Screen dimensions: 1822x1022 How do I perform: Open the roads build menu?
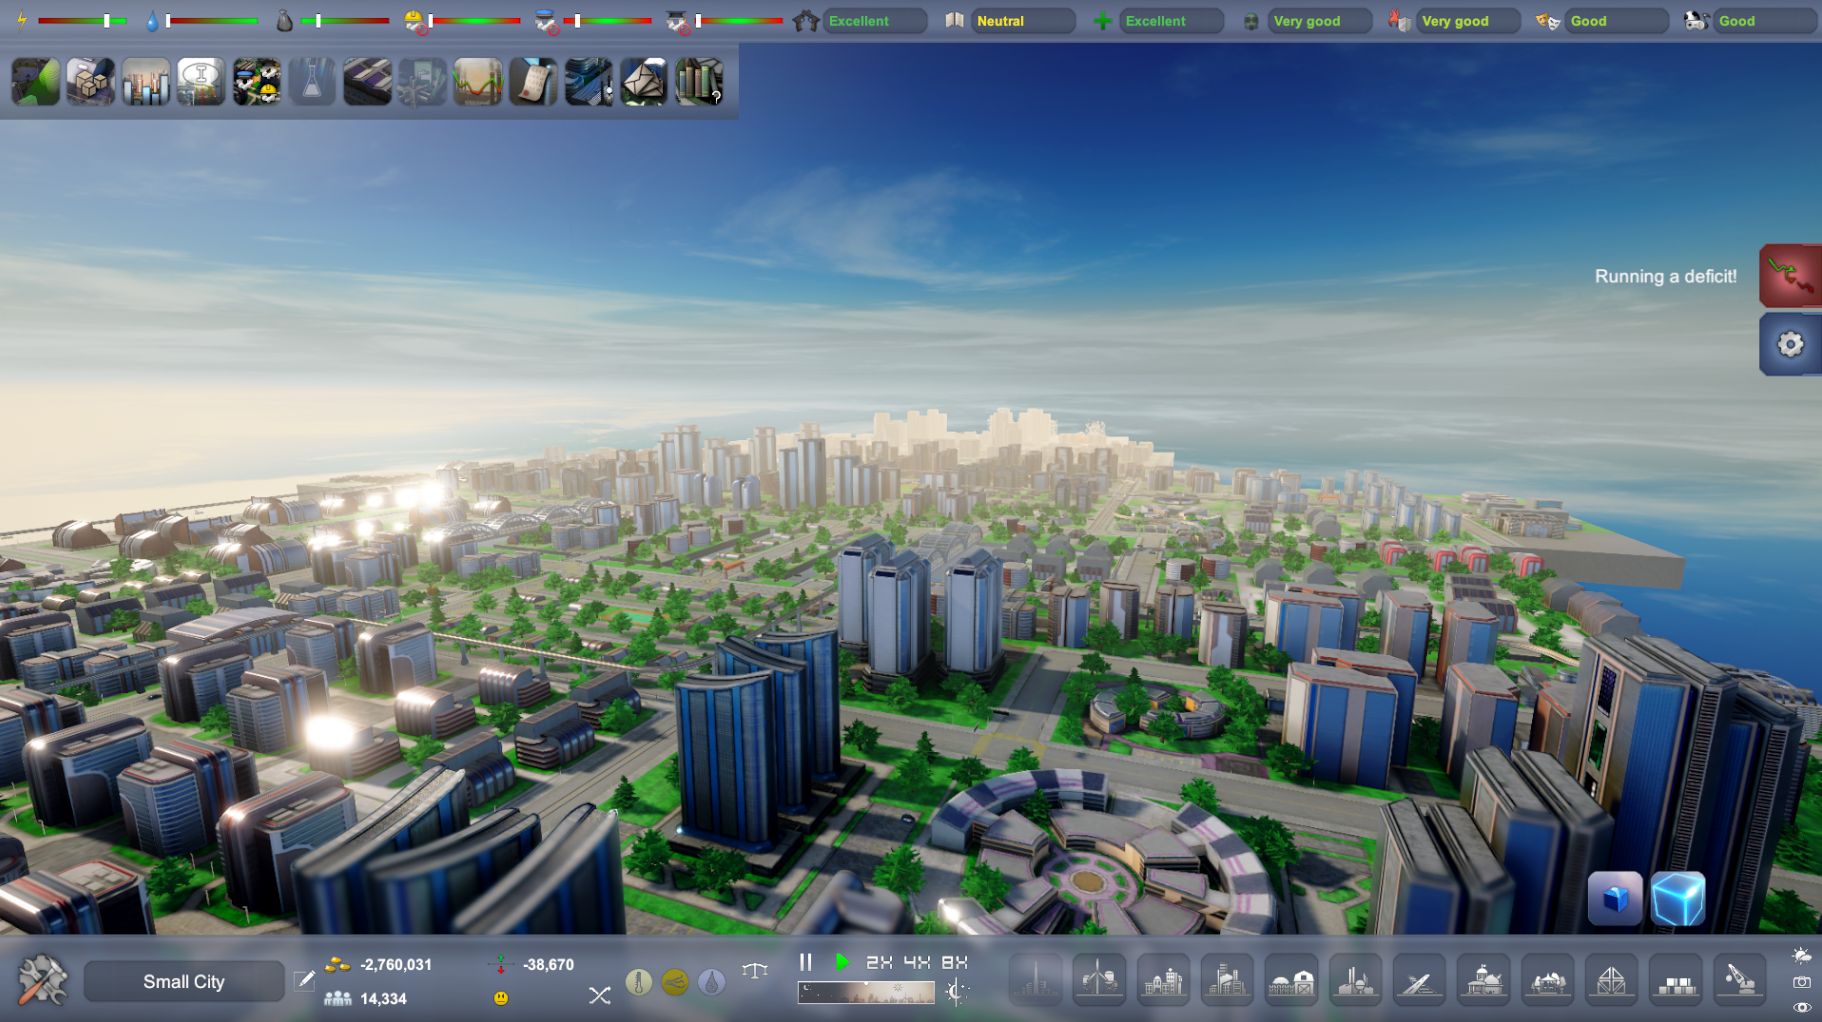[x=1419, y=980]
